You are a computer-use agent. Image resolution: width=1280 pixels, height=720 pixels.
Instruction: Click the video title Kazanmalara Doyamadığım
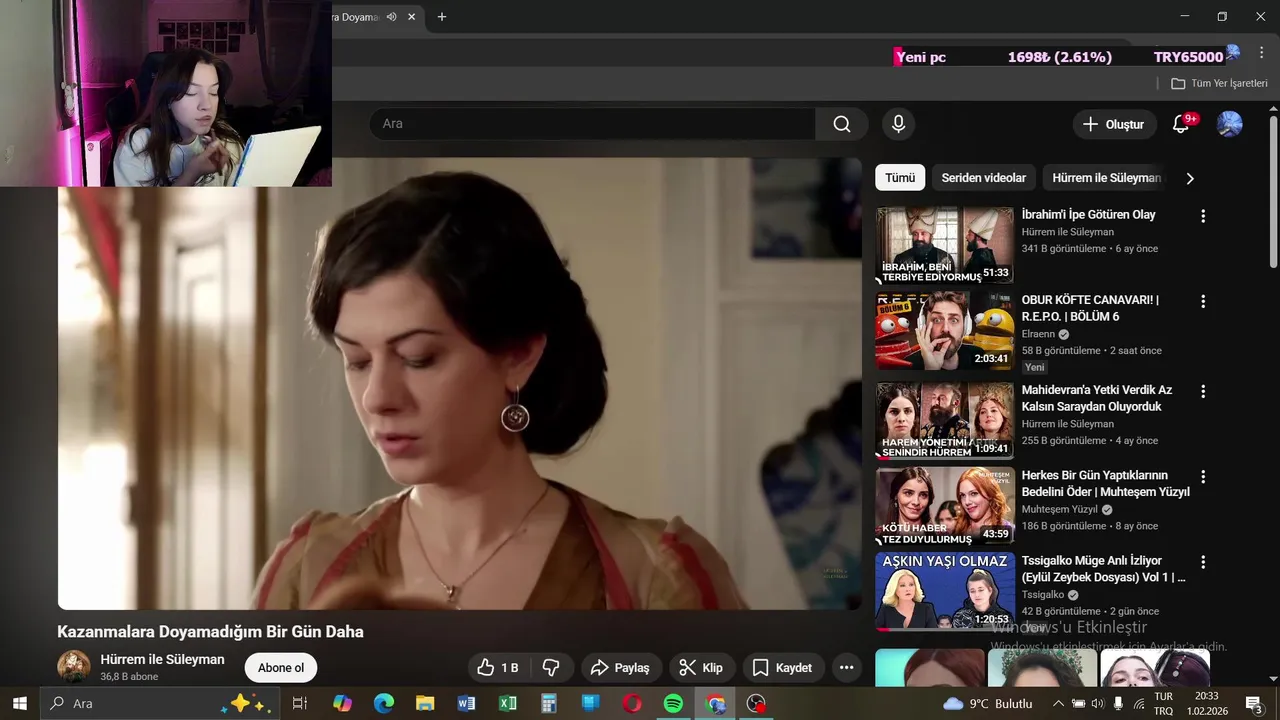point(210,632)
